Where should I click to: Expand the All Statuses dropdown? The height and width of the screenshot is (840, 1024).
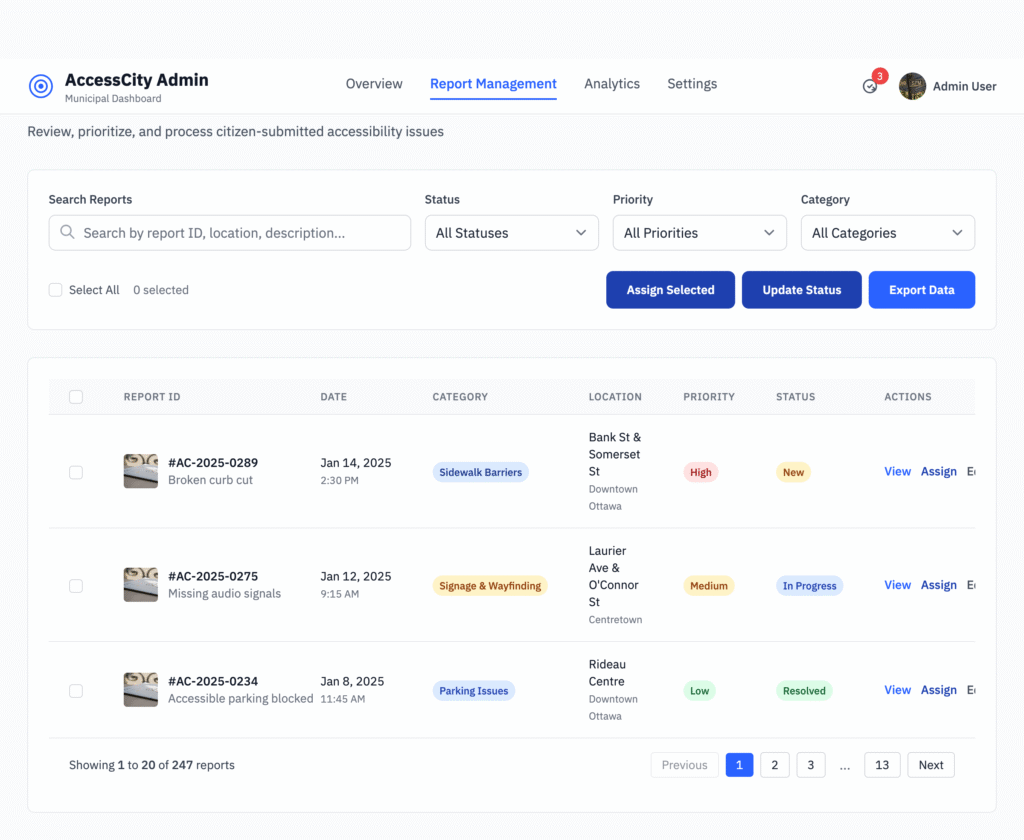tap(511, 233)
